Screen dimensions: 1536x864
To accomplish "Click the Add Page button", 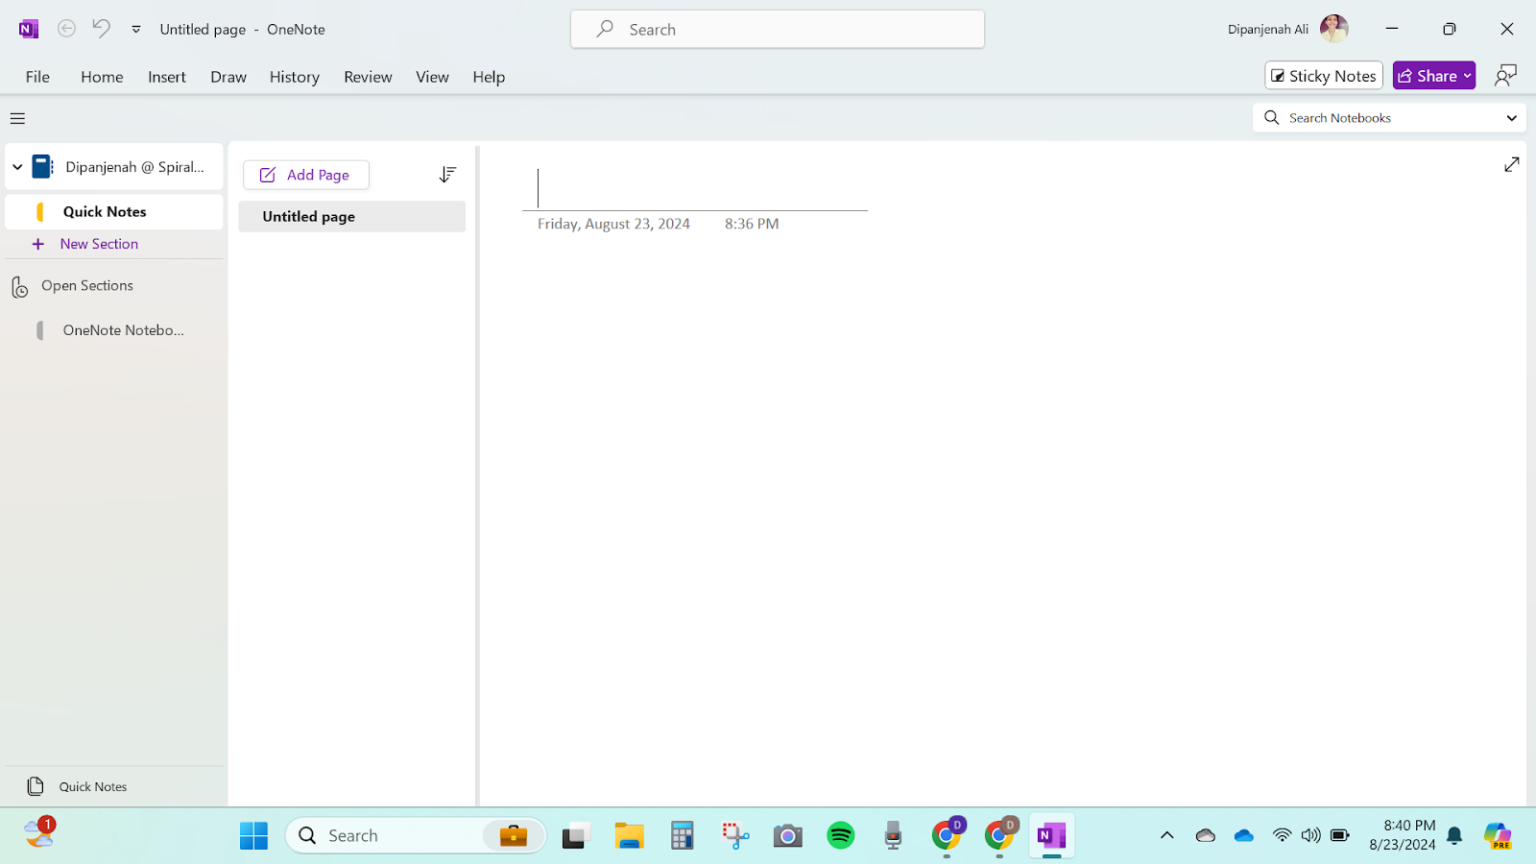I will click(x=306, y=174).
